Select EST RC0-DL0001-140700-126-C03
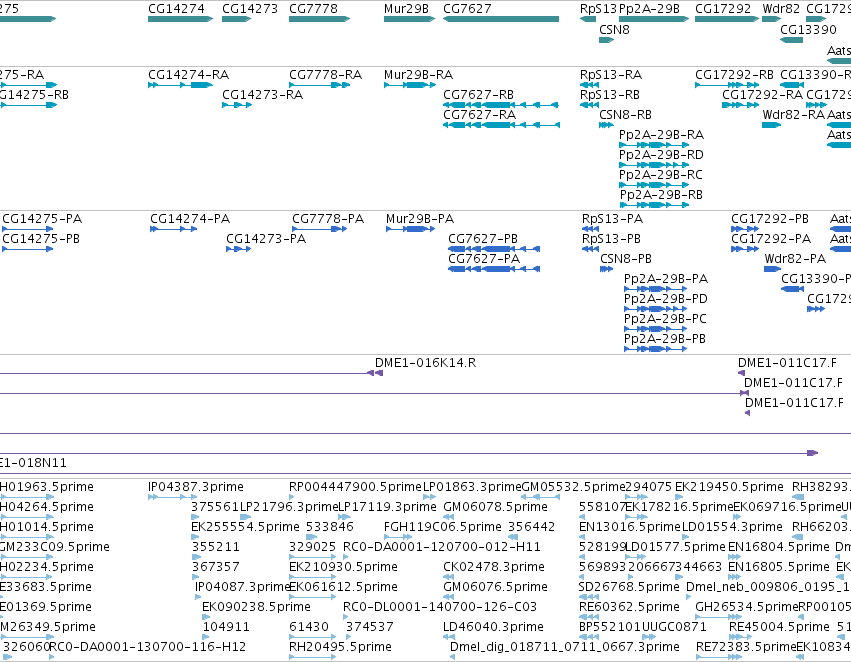 click(440, 607)
